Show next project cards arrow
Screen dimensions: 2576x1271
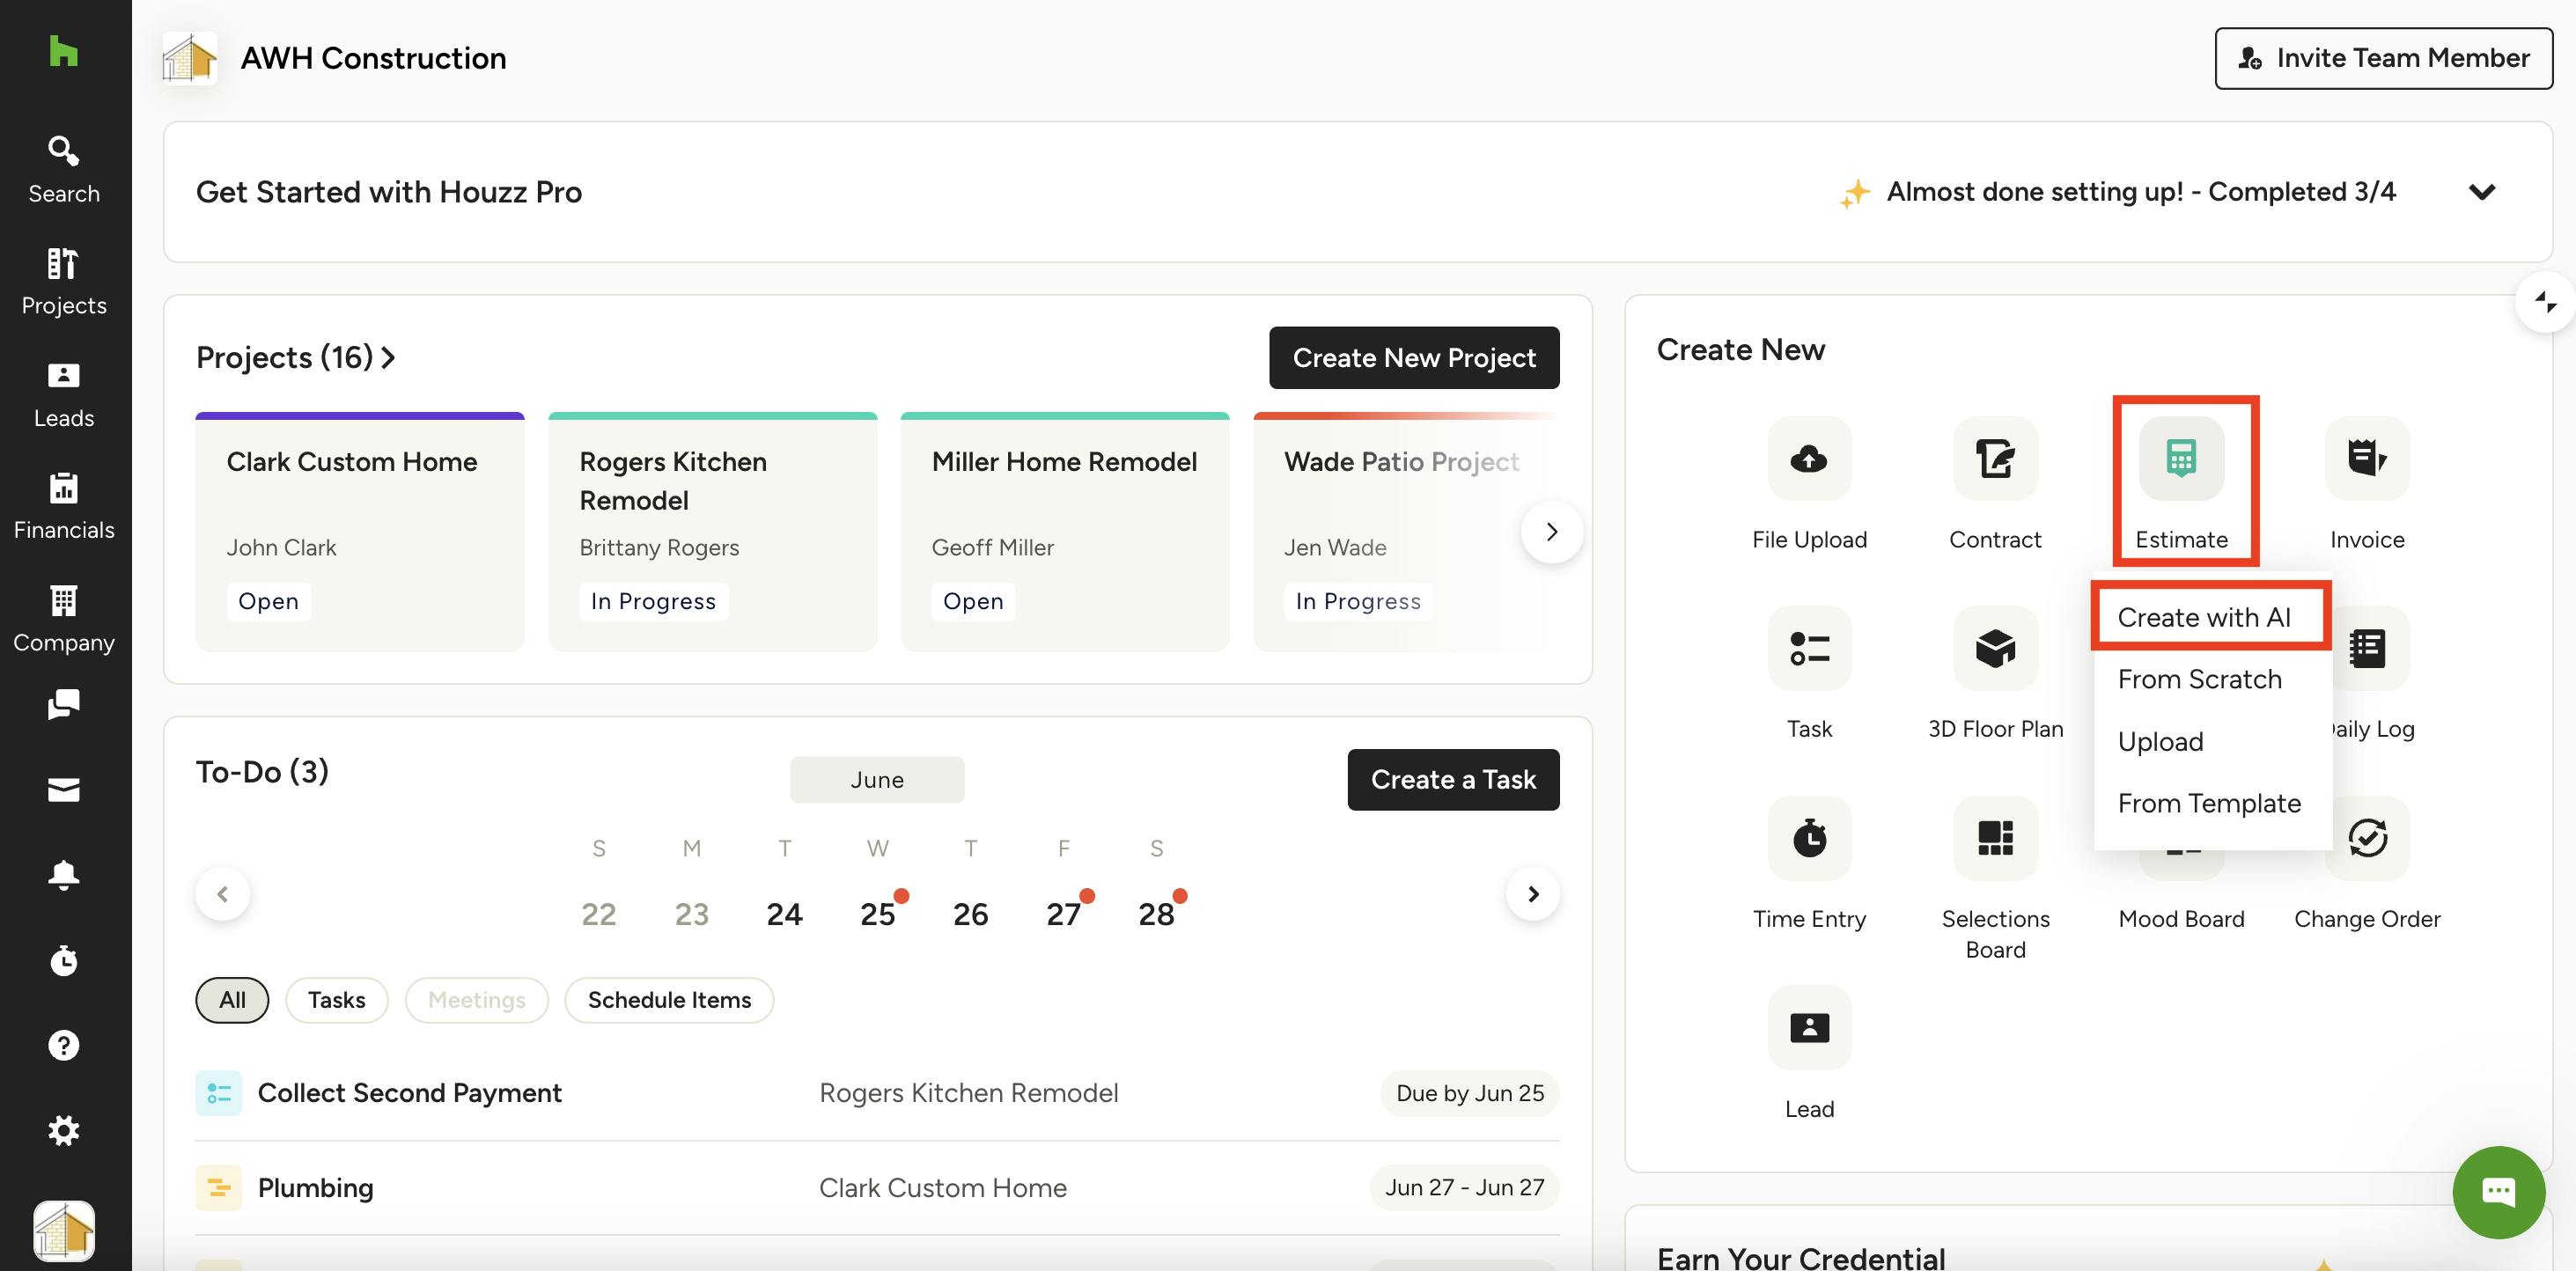click(1551, 531)
